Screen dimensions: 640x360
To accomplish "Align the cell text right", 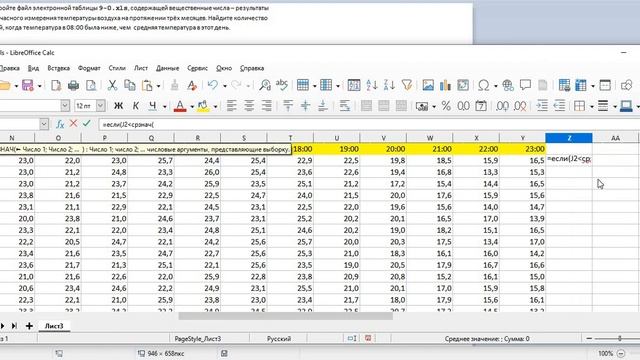I will click(x=267, y=106).
